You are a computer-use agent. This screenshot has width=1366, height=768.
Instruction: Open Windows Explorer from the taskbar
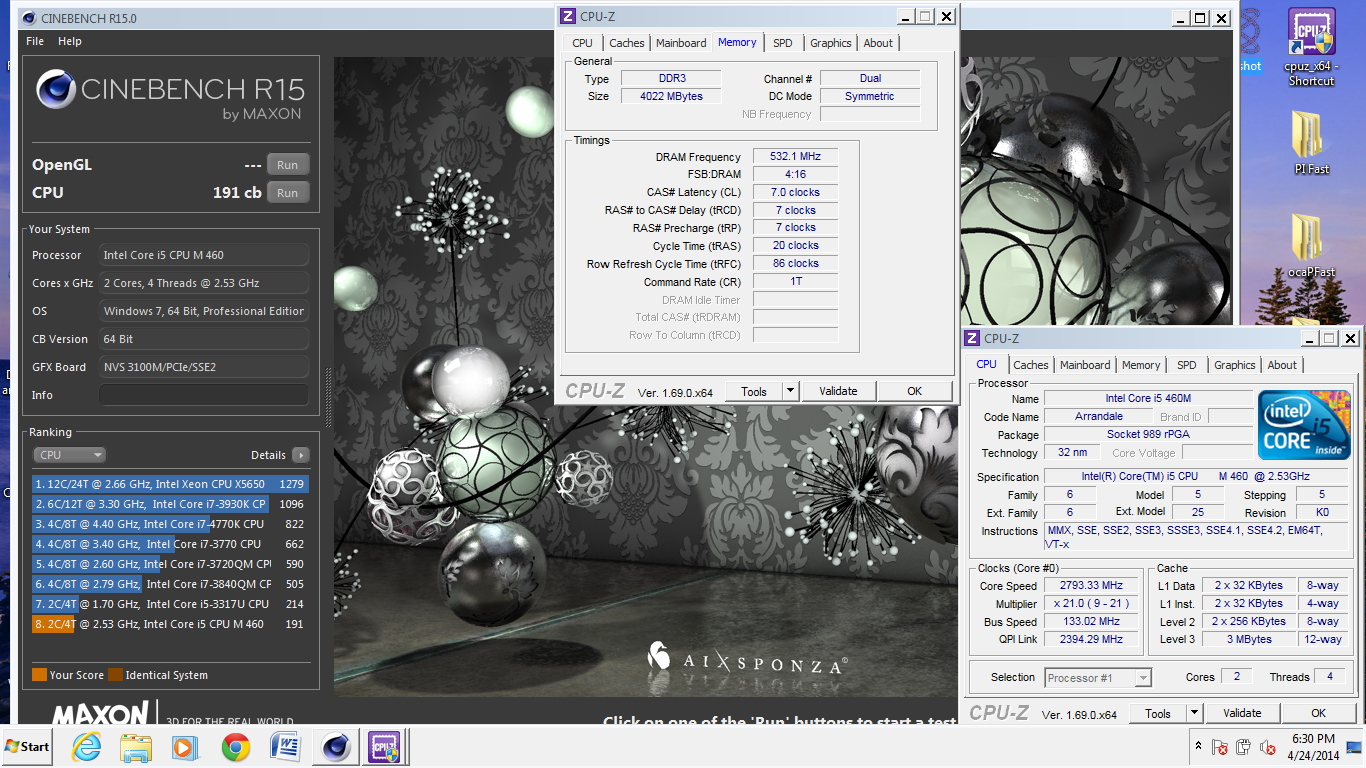(135, 746)
